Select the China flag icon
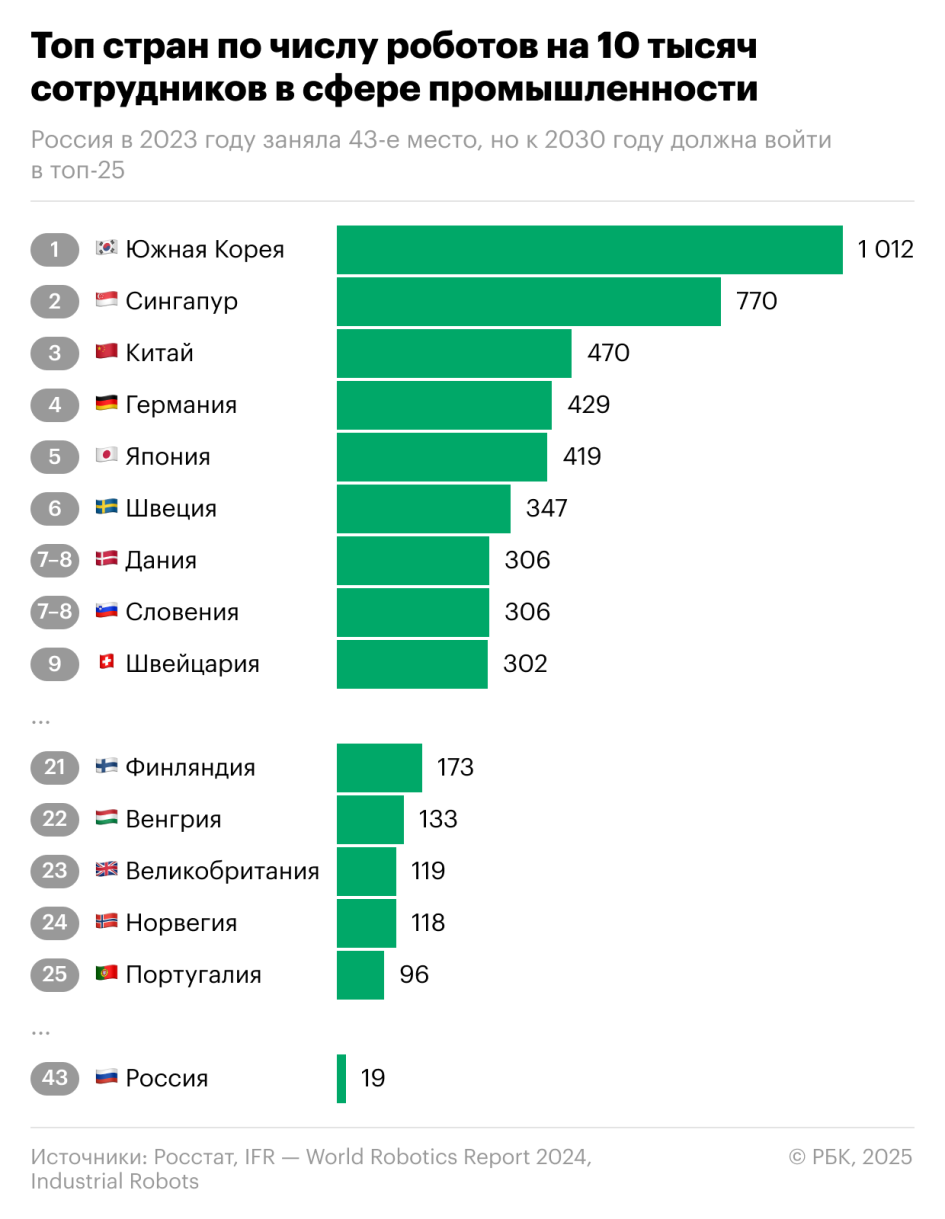945x1219 pixels. click(x=106, y=352)
